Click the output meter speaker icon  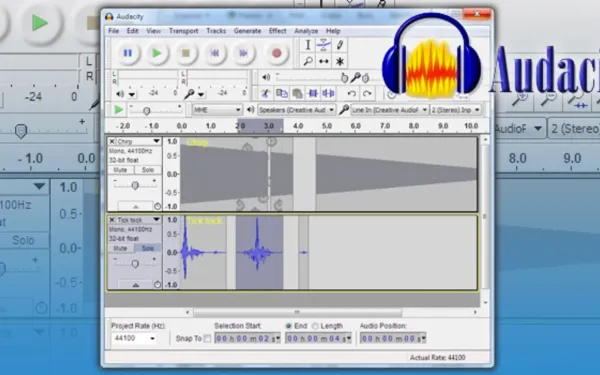click(x=120, y=94)
